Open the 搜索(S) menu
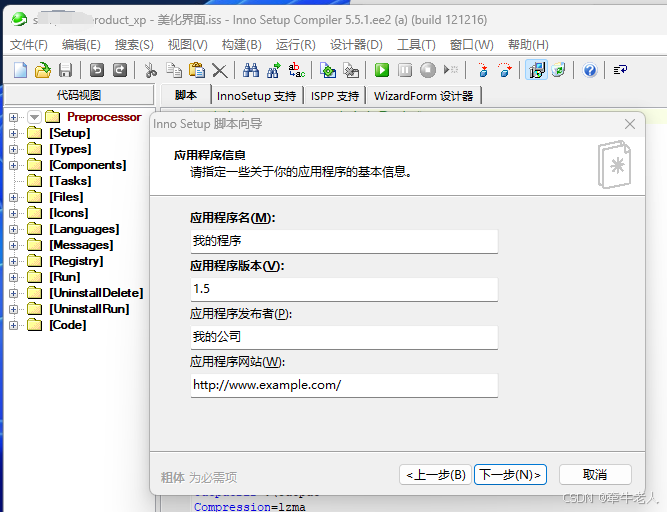The height and width of the screenshot is (512, 667). pyautogui.click(x=134, y=45)
